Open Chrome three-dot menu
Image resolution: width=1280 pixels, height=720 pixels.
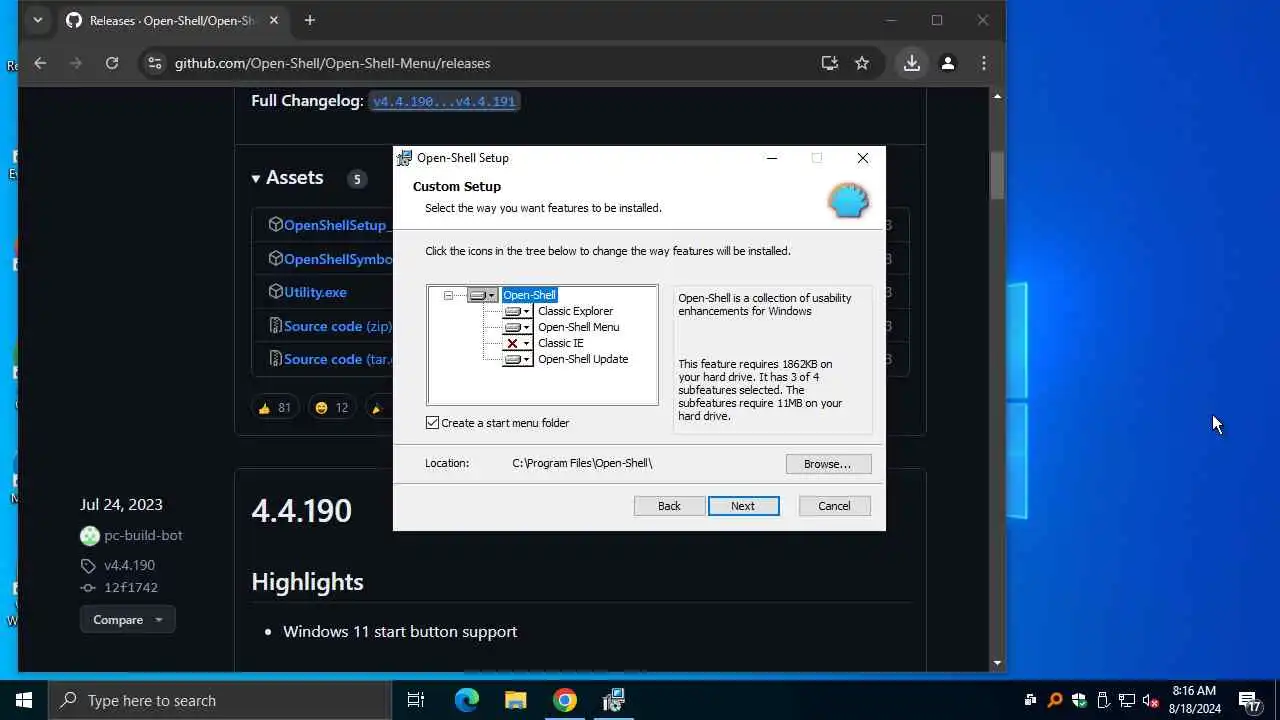point(984,63)
